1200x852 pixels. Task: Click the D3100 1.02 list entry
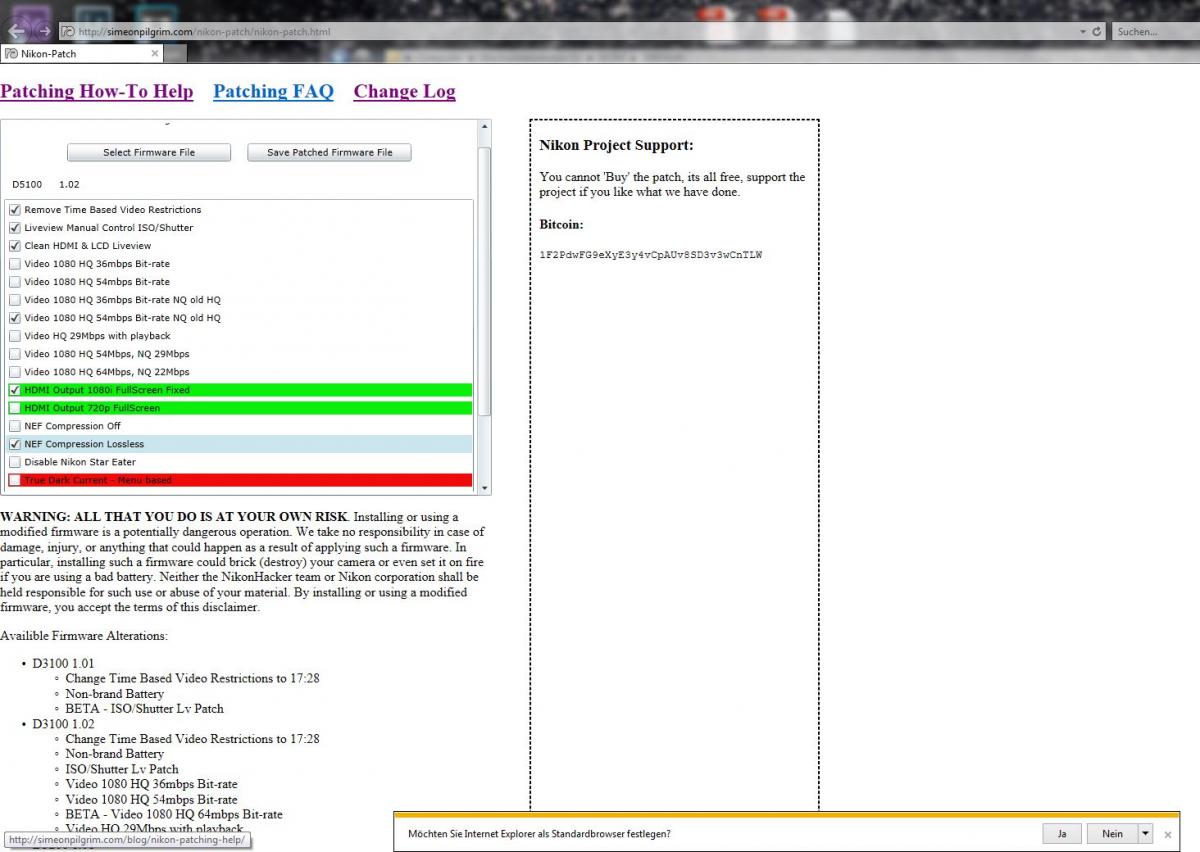pos(63,724)
